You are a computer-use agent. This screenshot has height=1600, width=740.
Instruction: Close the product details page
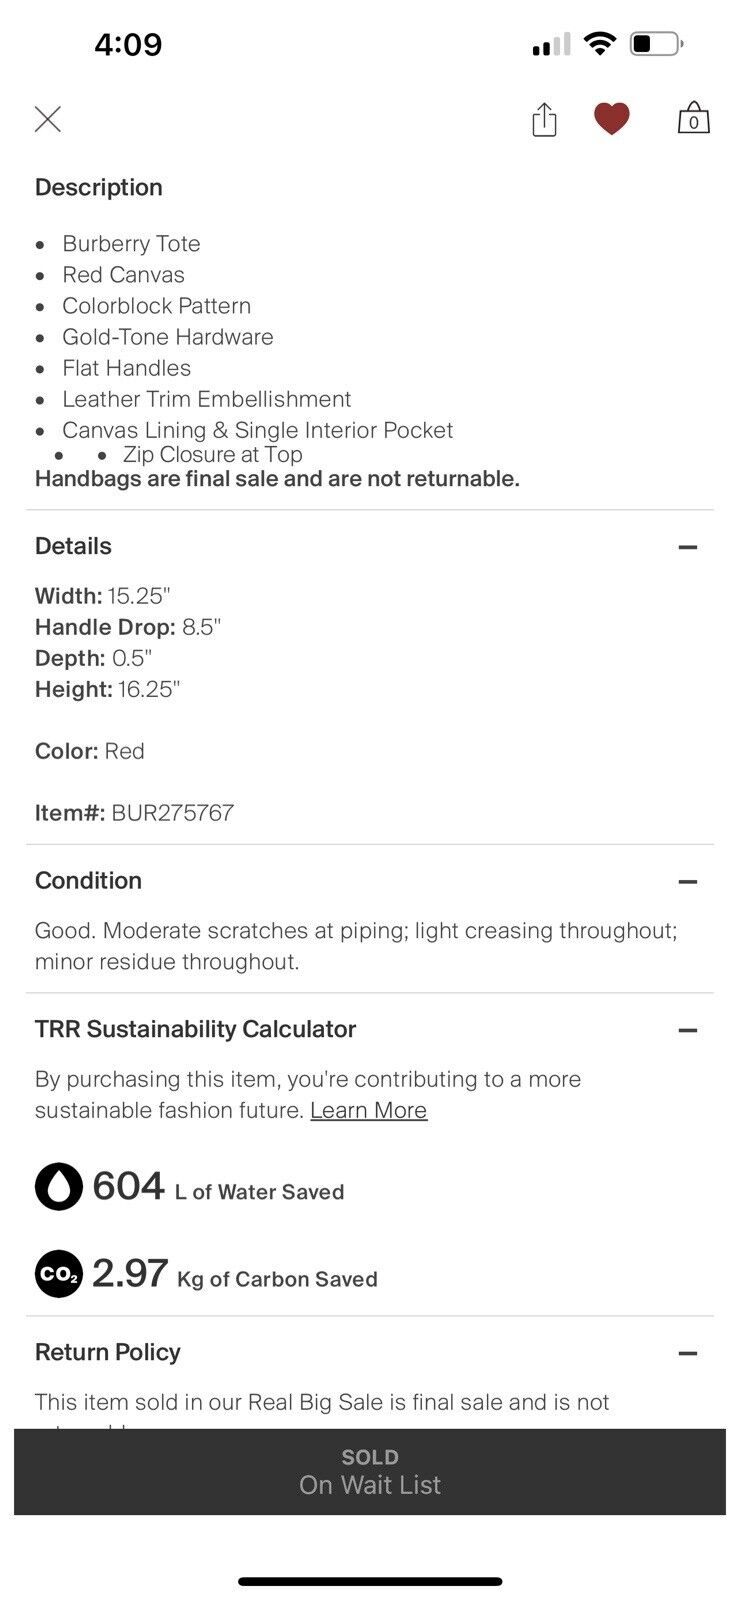point(48,120)
